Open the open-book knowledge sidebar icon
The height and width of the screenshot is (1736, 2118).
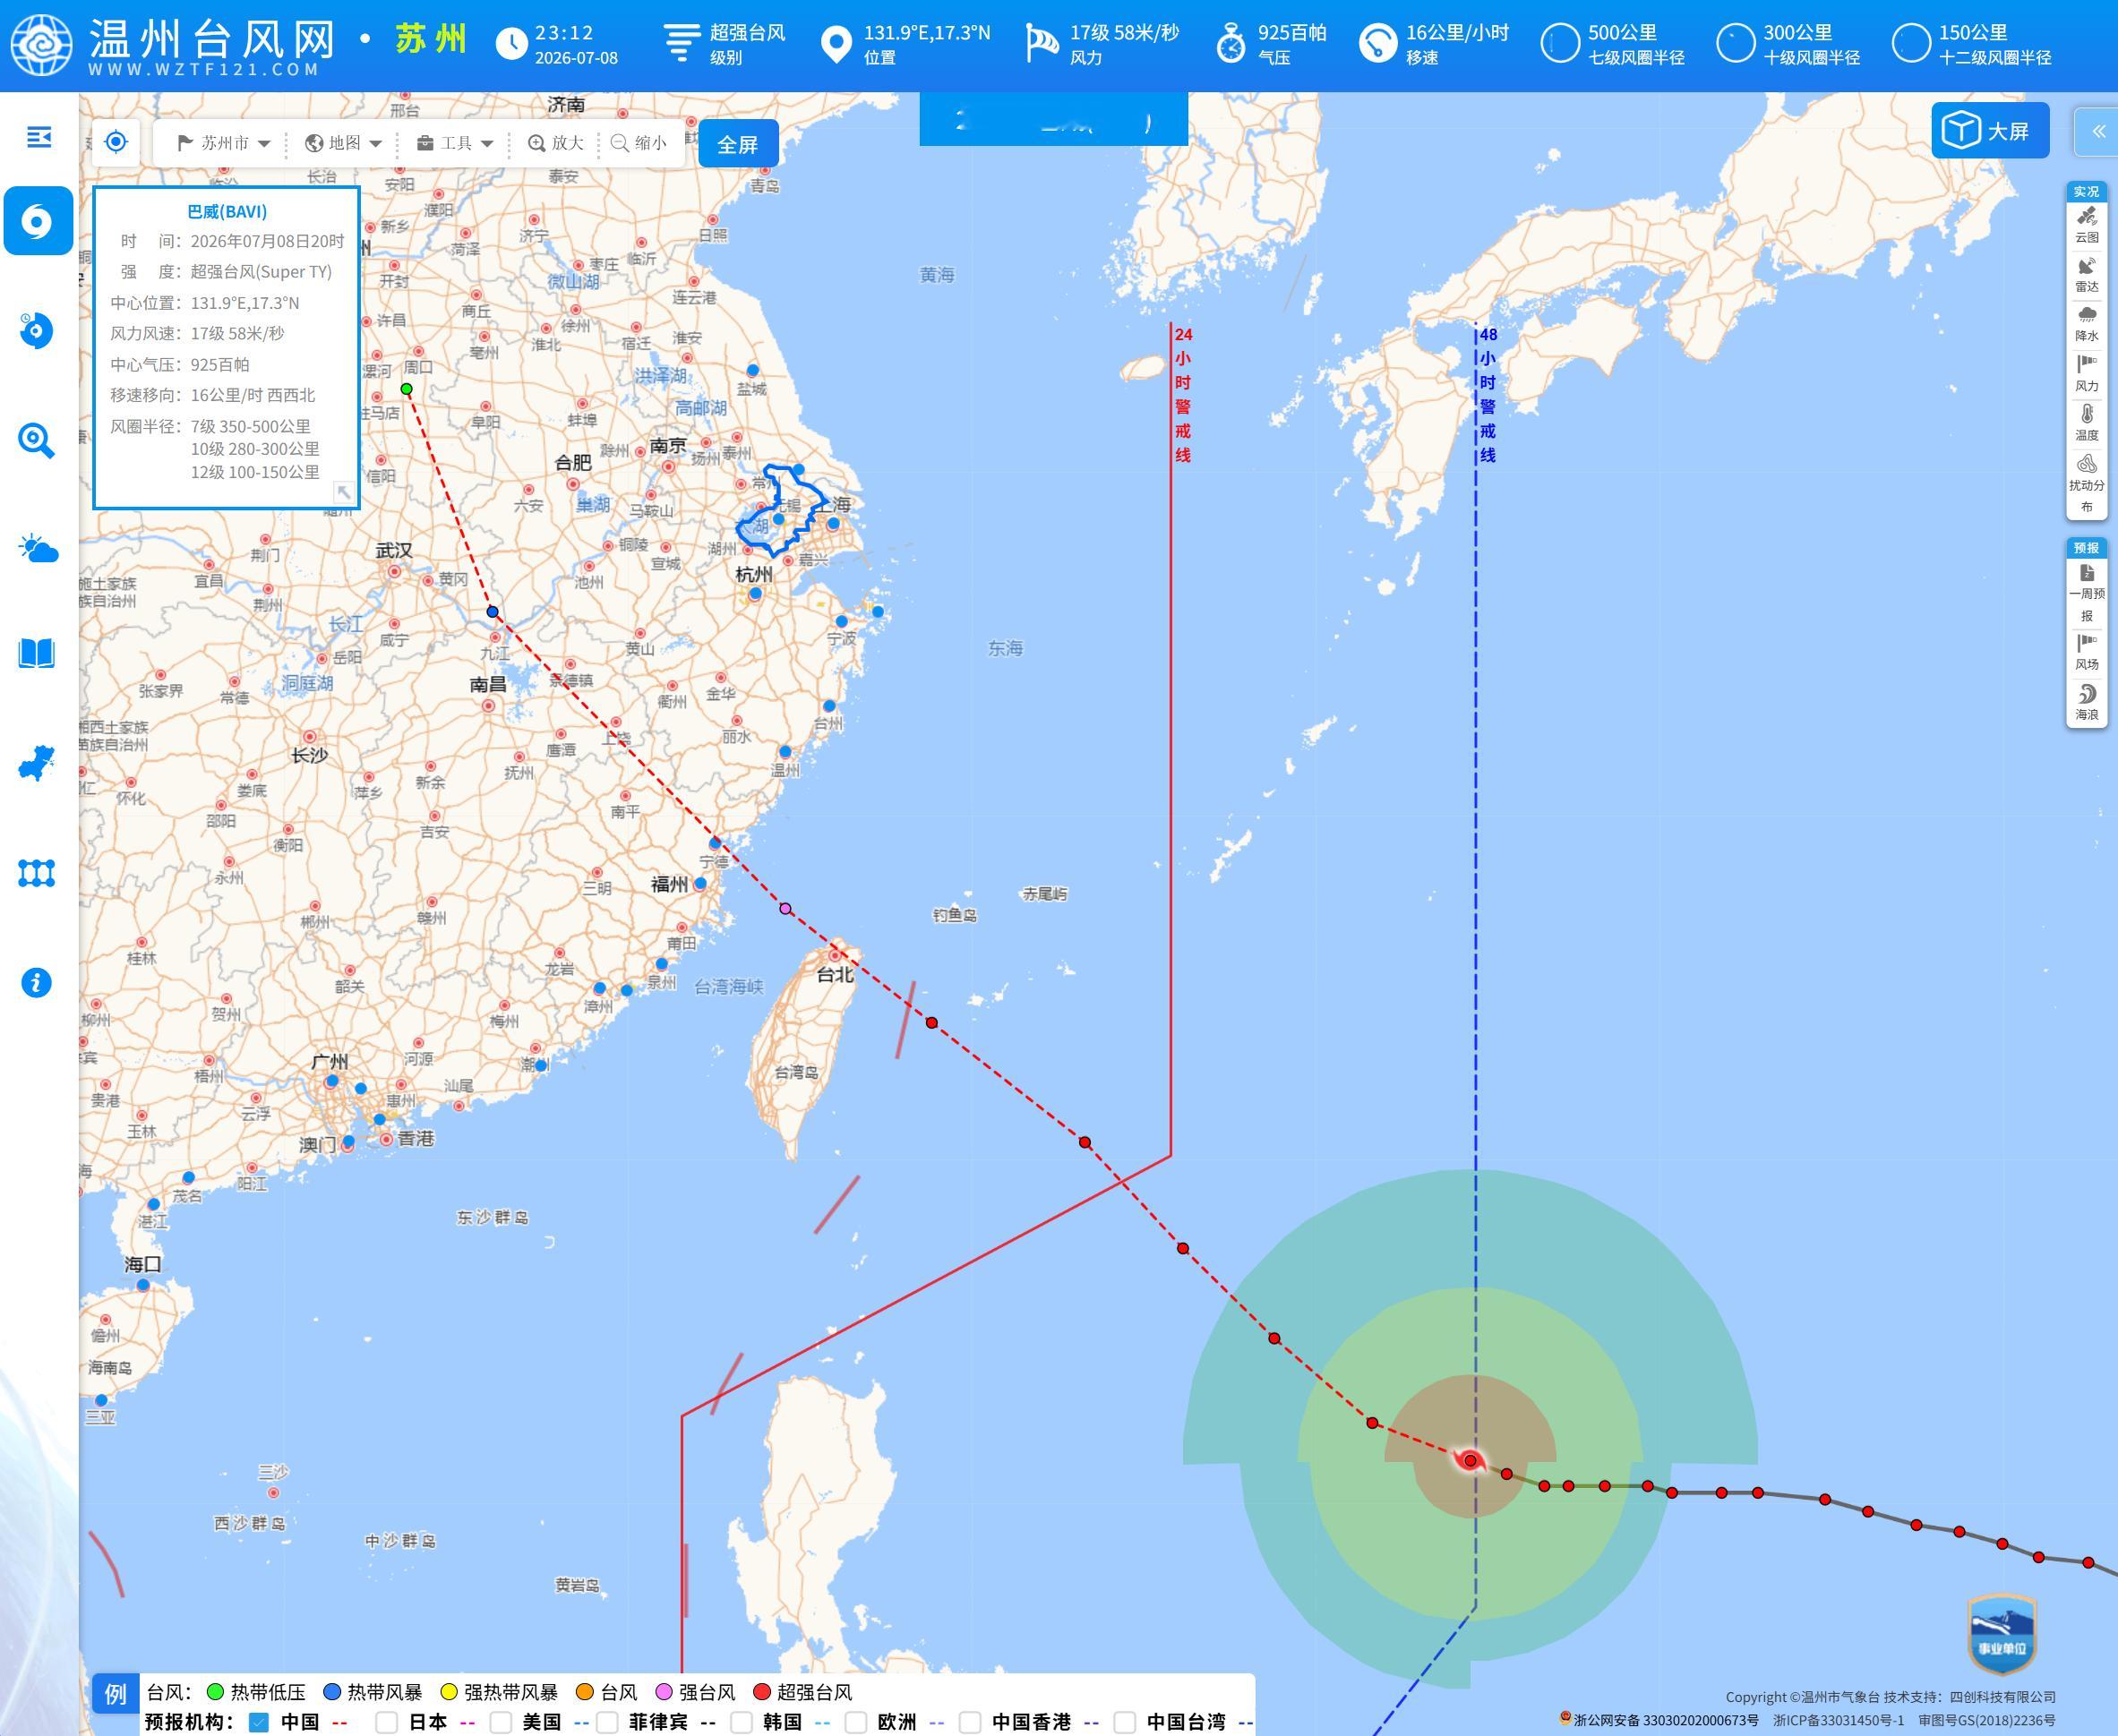click(x=37, y=654)
